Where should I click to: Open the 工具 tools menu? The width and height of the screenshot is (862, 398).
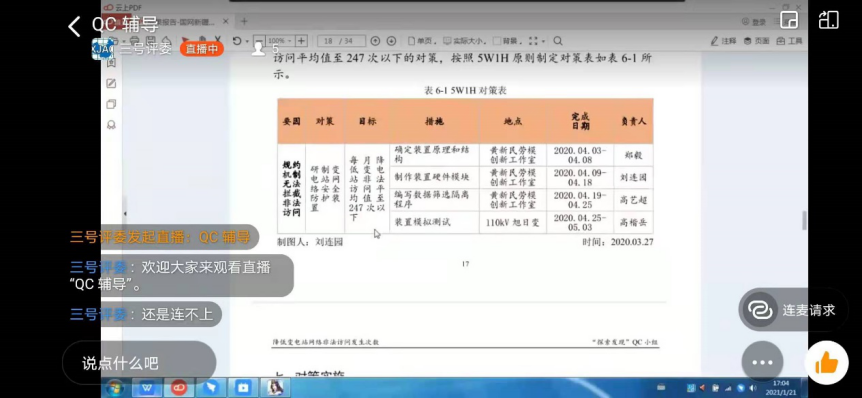click(789, 41)
